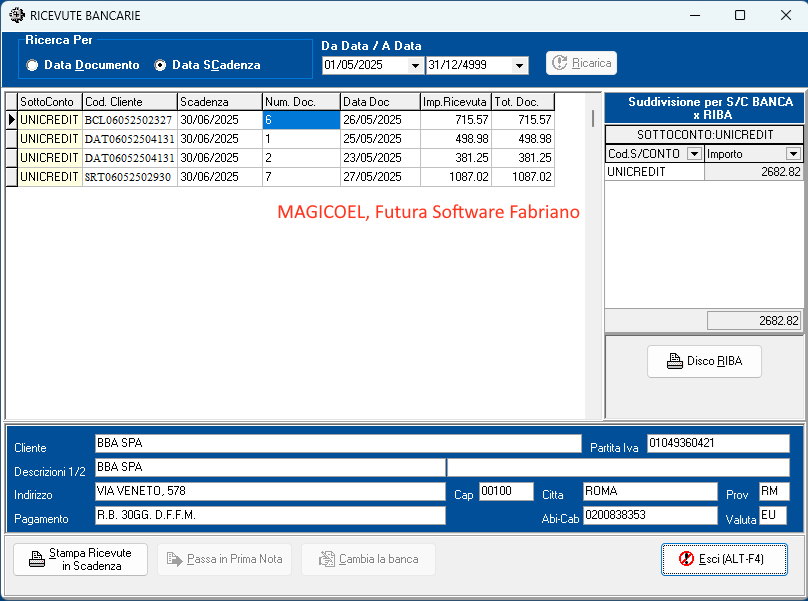Open the Cod.S/CONTO column dropdown
The height and width of the screenshot is (601, 808).
click(x=695, y=154)
